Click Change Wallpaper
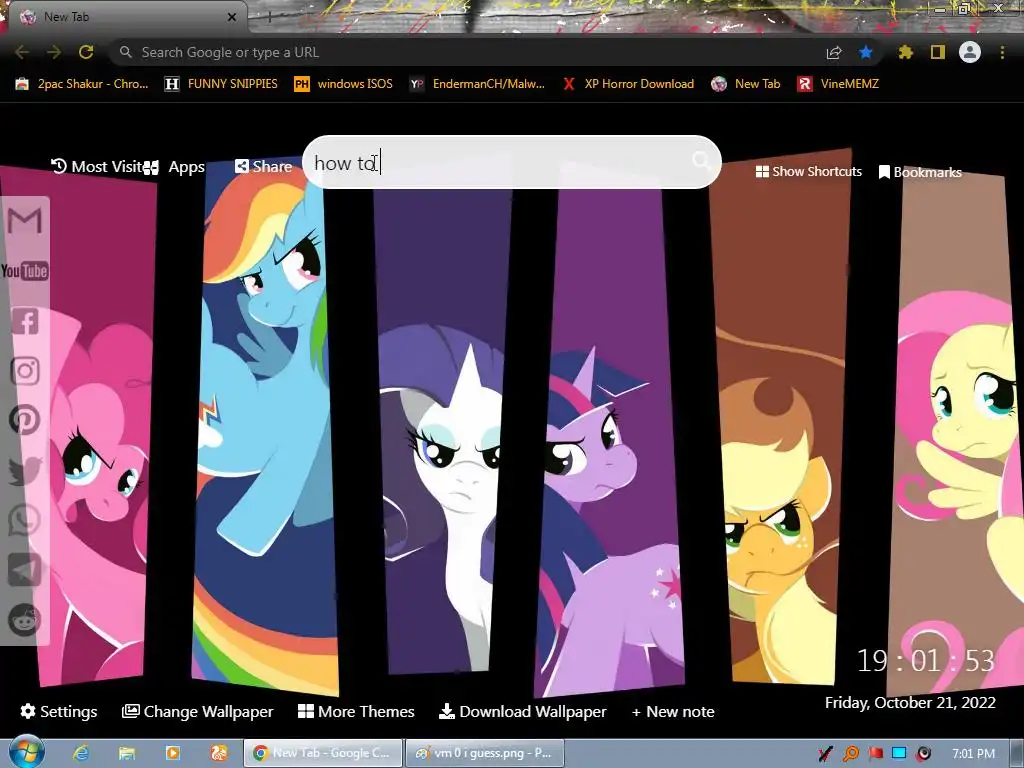Screen dimensions: 1024x768 (198, 711)
